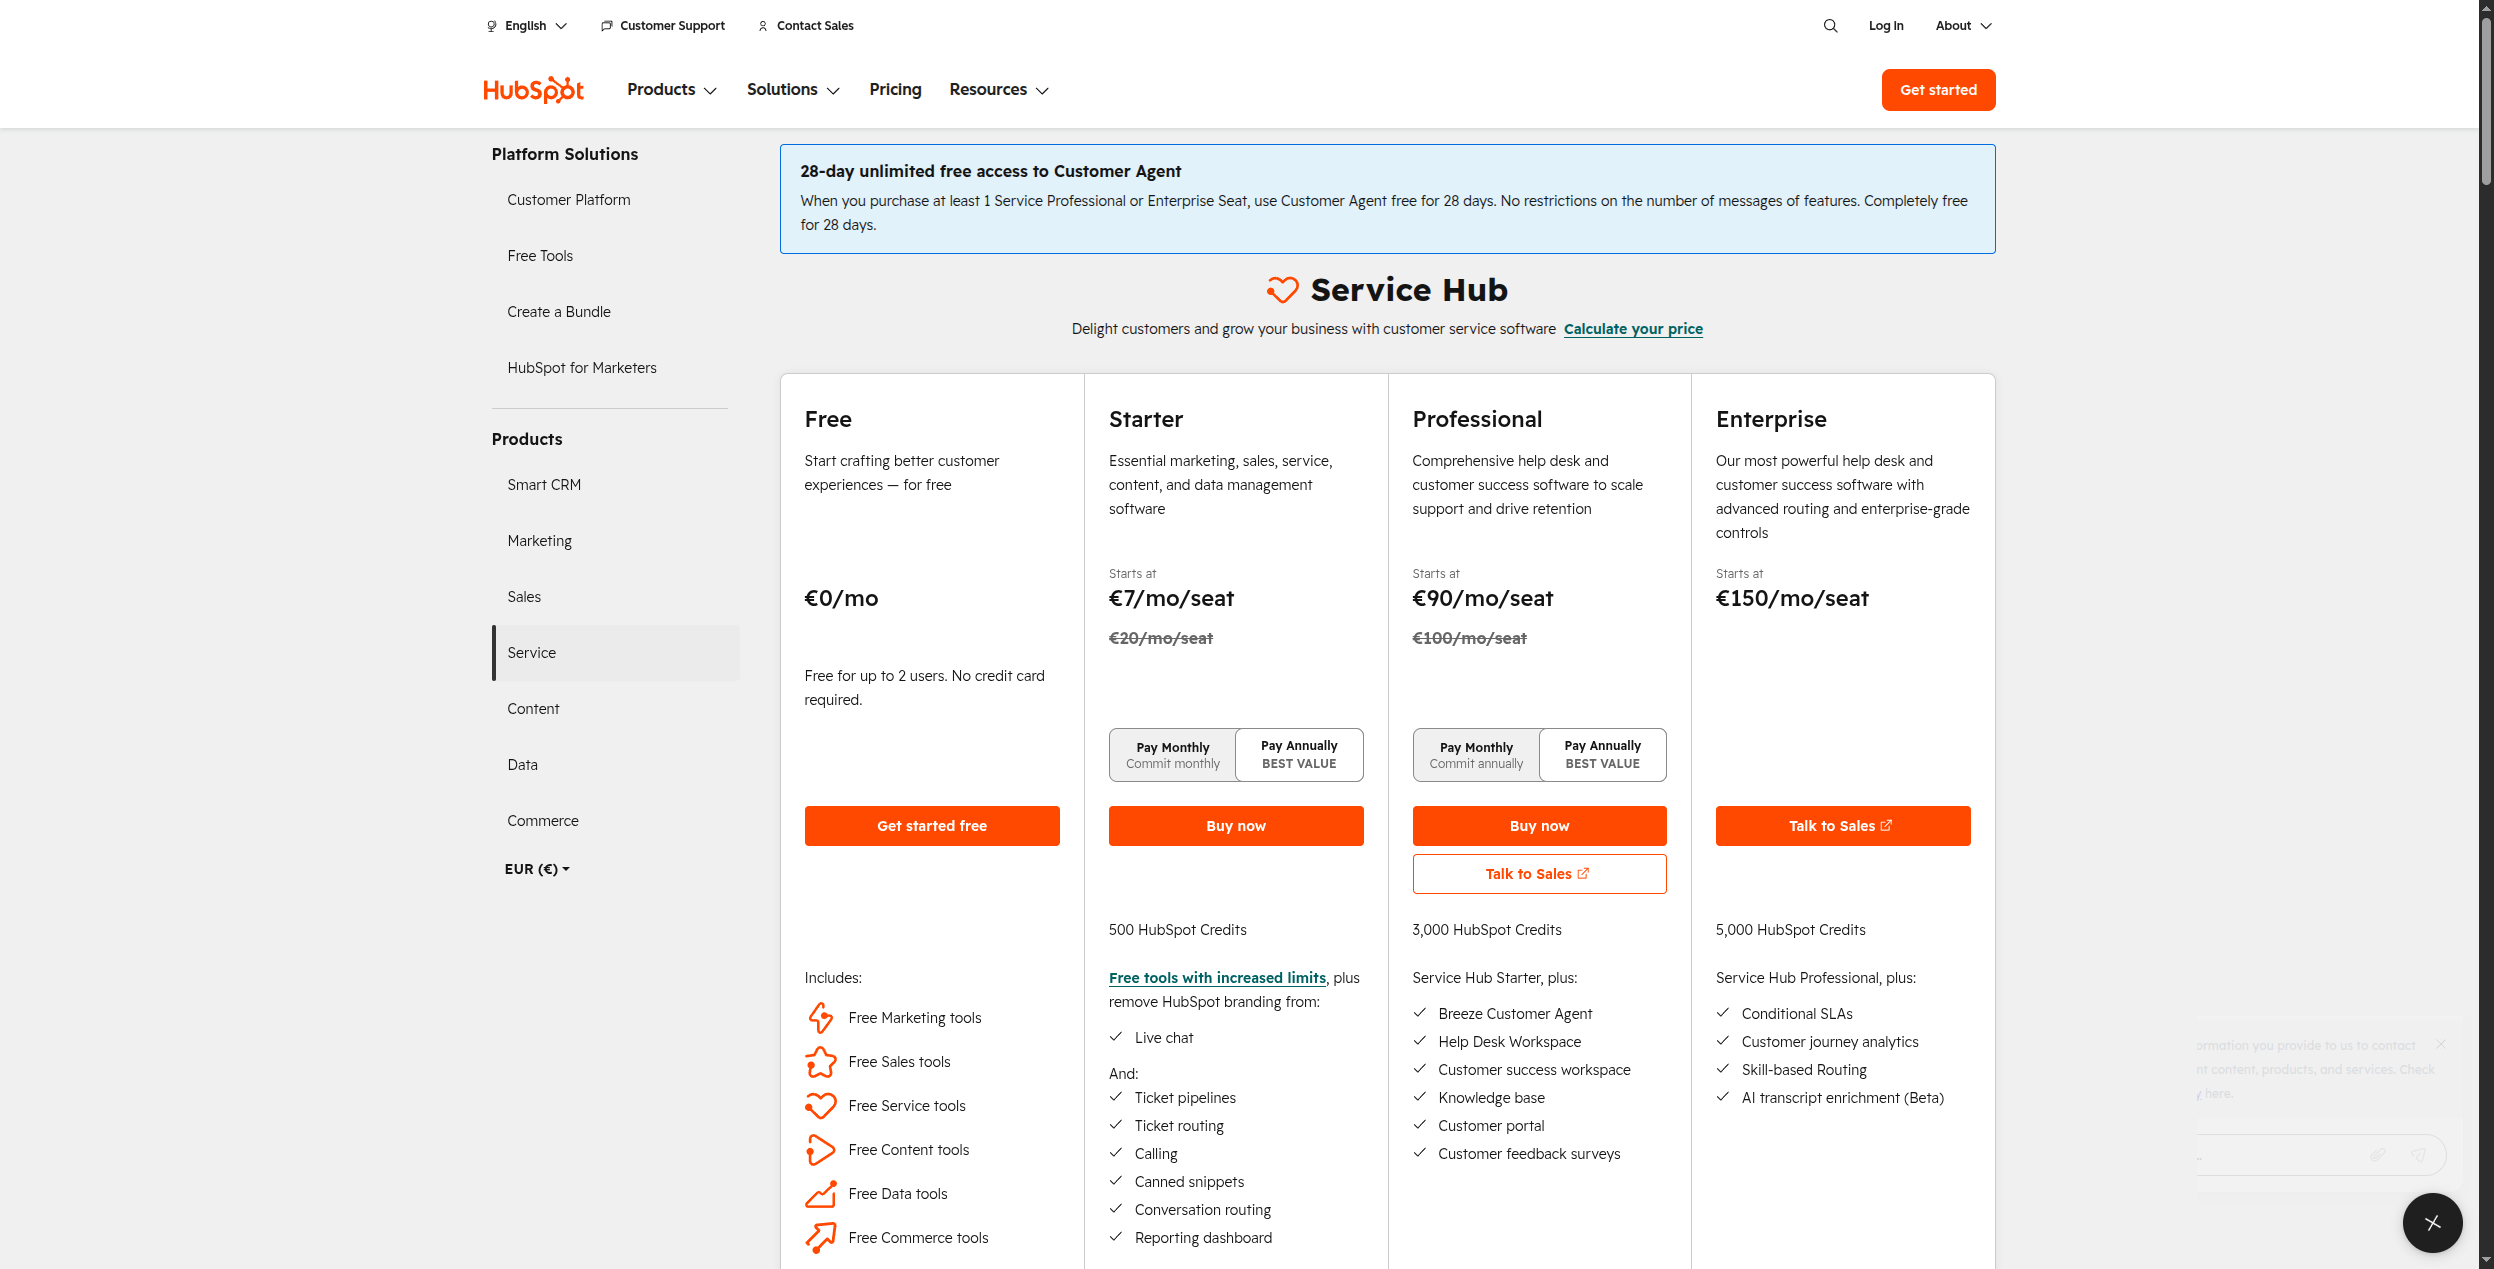Click the Free Content tools icon

(820, 1150)
